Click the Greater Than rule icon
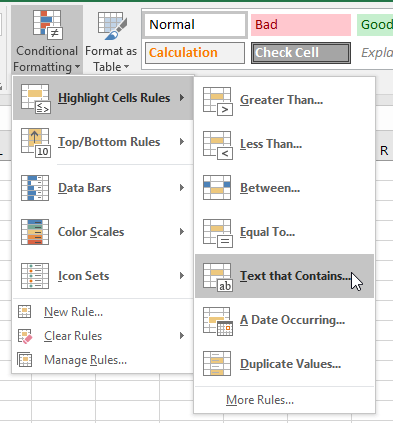Viewport: 393px width, 423px height. click(218, 101)
